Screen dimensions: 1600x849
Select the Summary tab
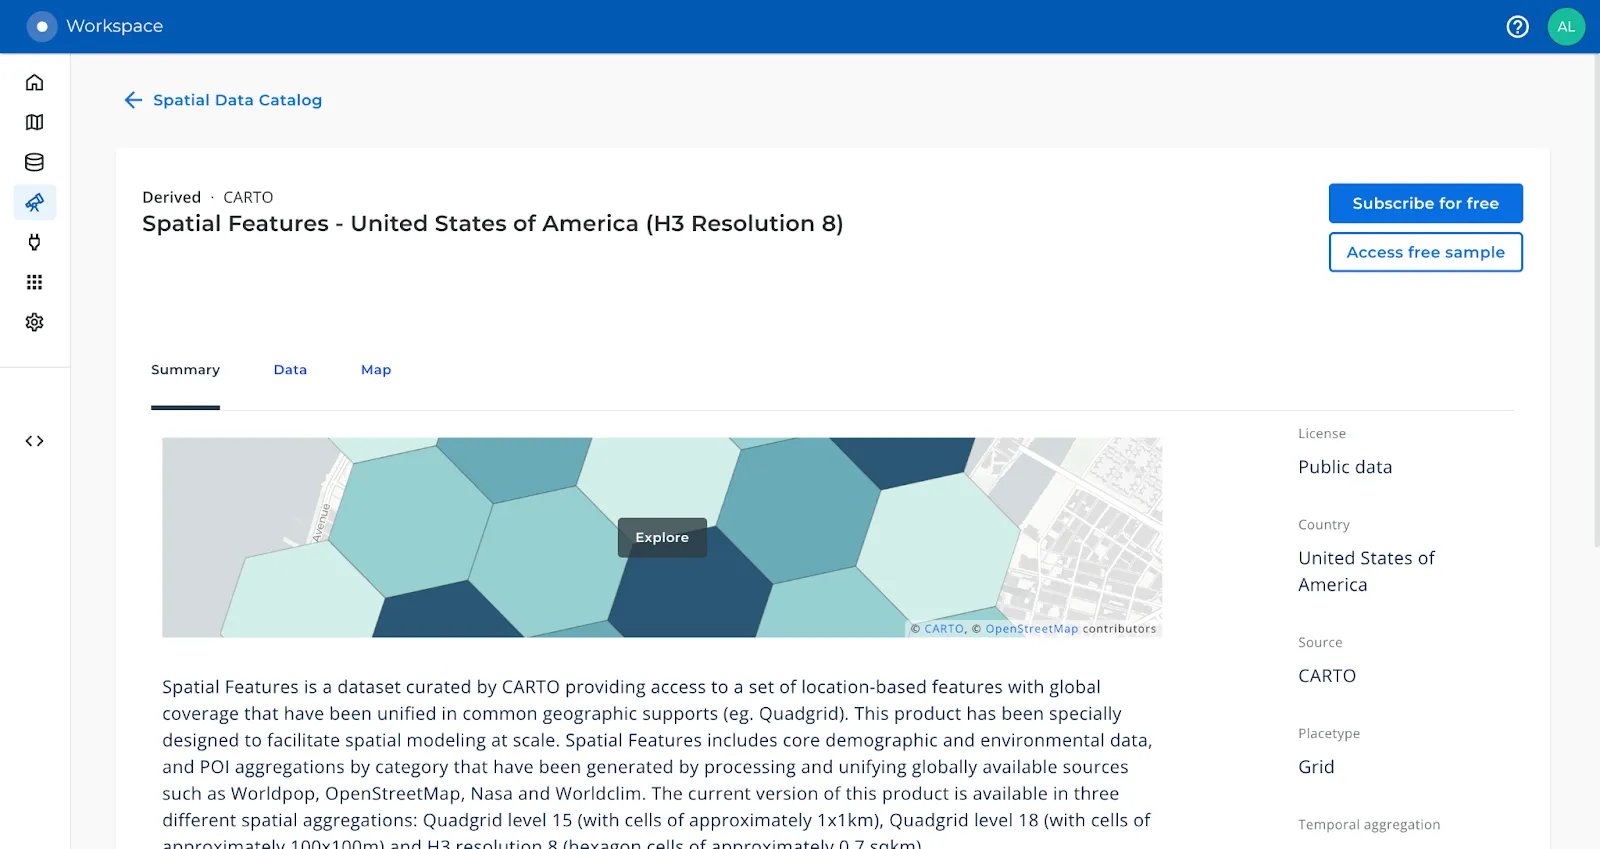[185, 370]
